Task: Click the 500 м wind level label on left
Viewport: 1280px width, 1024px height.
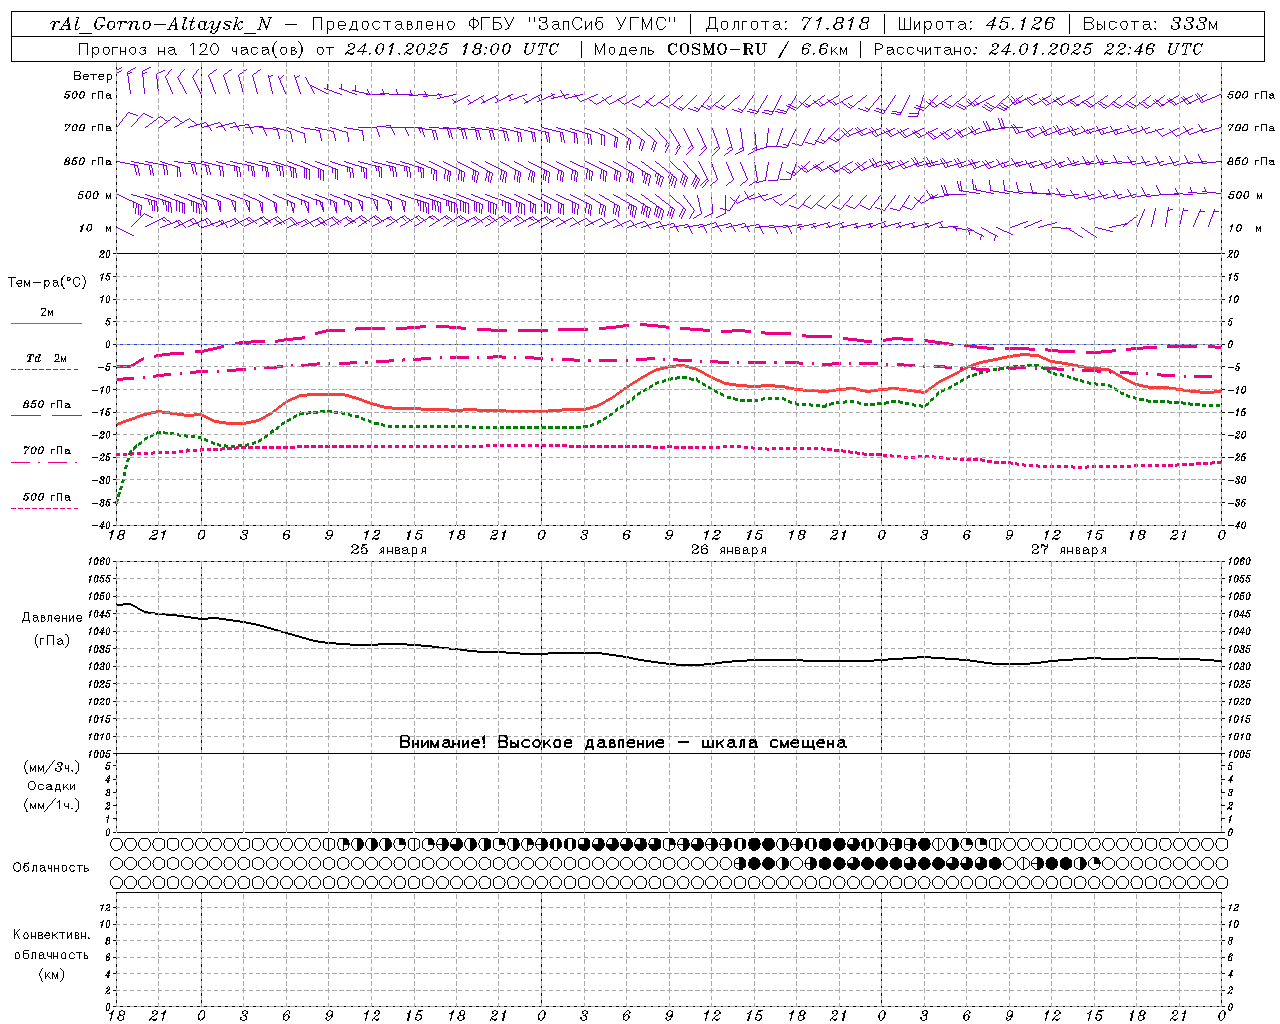Action: click(95, 195)
